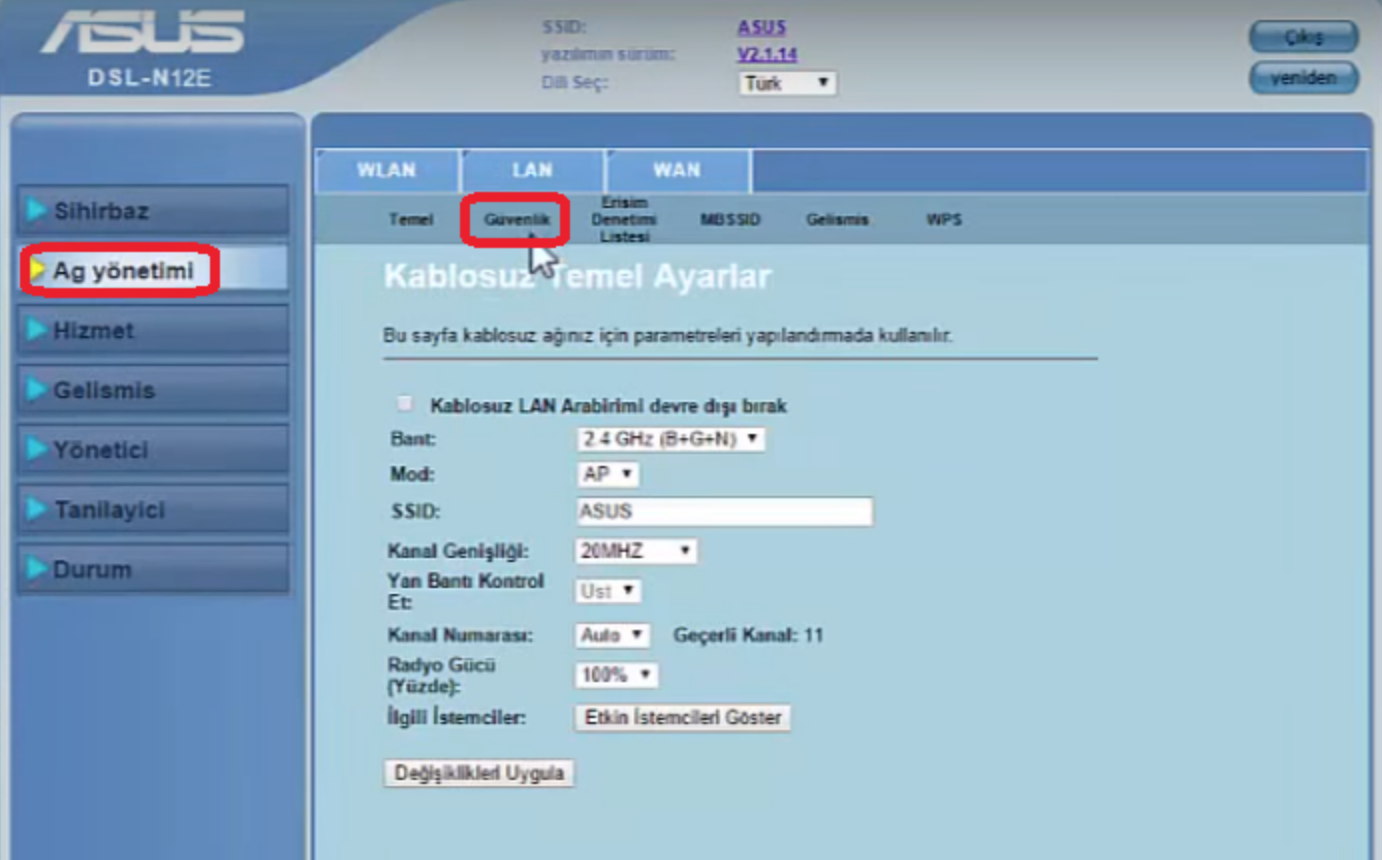Viewport: 1382px width, 860px height.
Task: Open the Sihirbaz sidebar menu
Action: (x=154, y=211)
